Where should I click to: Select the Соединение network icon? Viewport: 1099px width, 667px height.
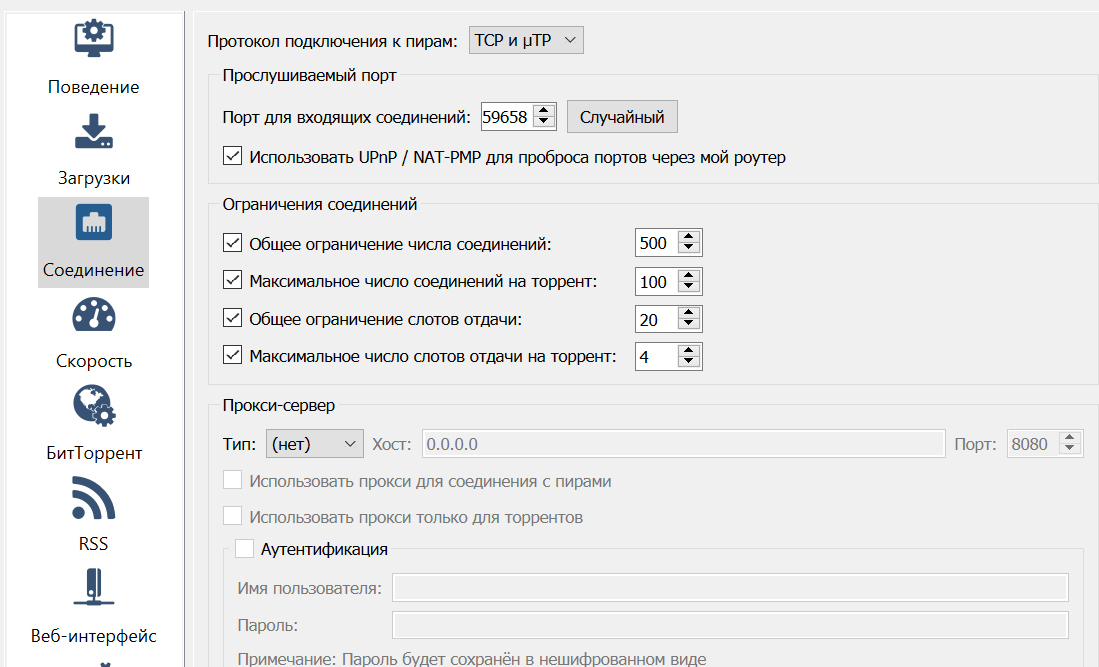[x=94, y=223]
